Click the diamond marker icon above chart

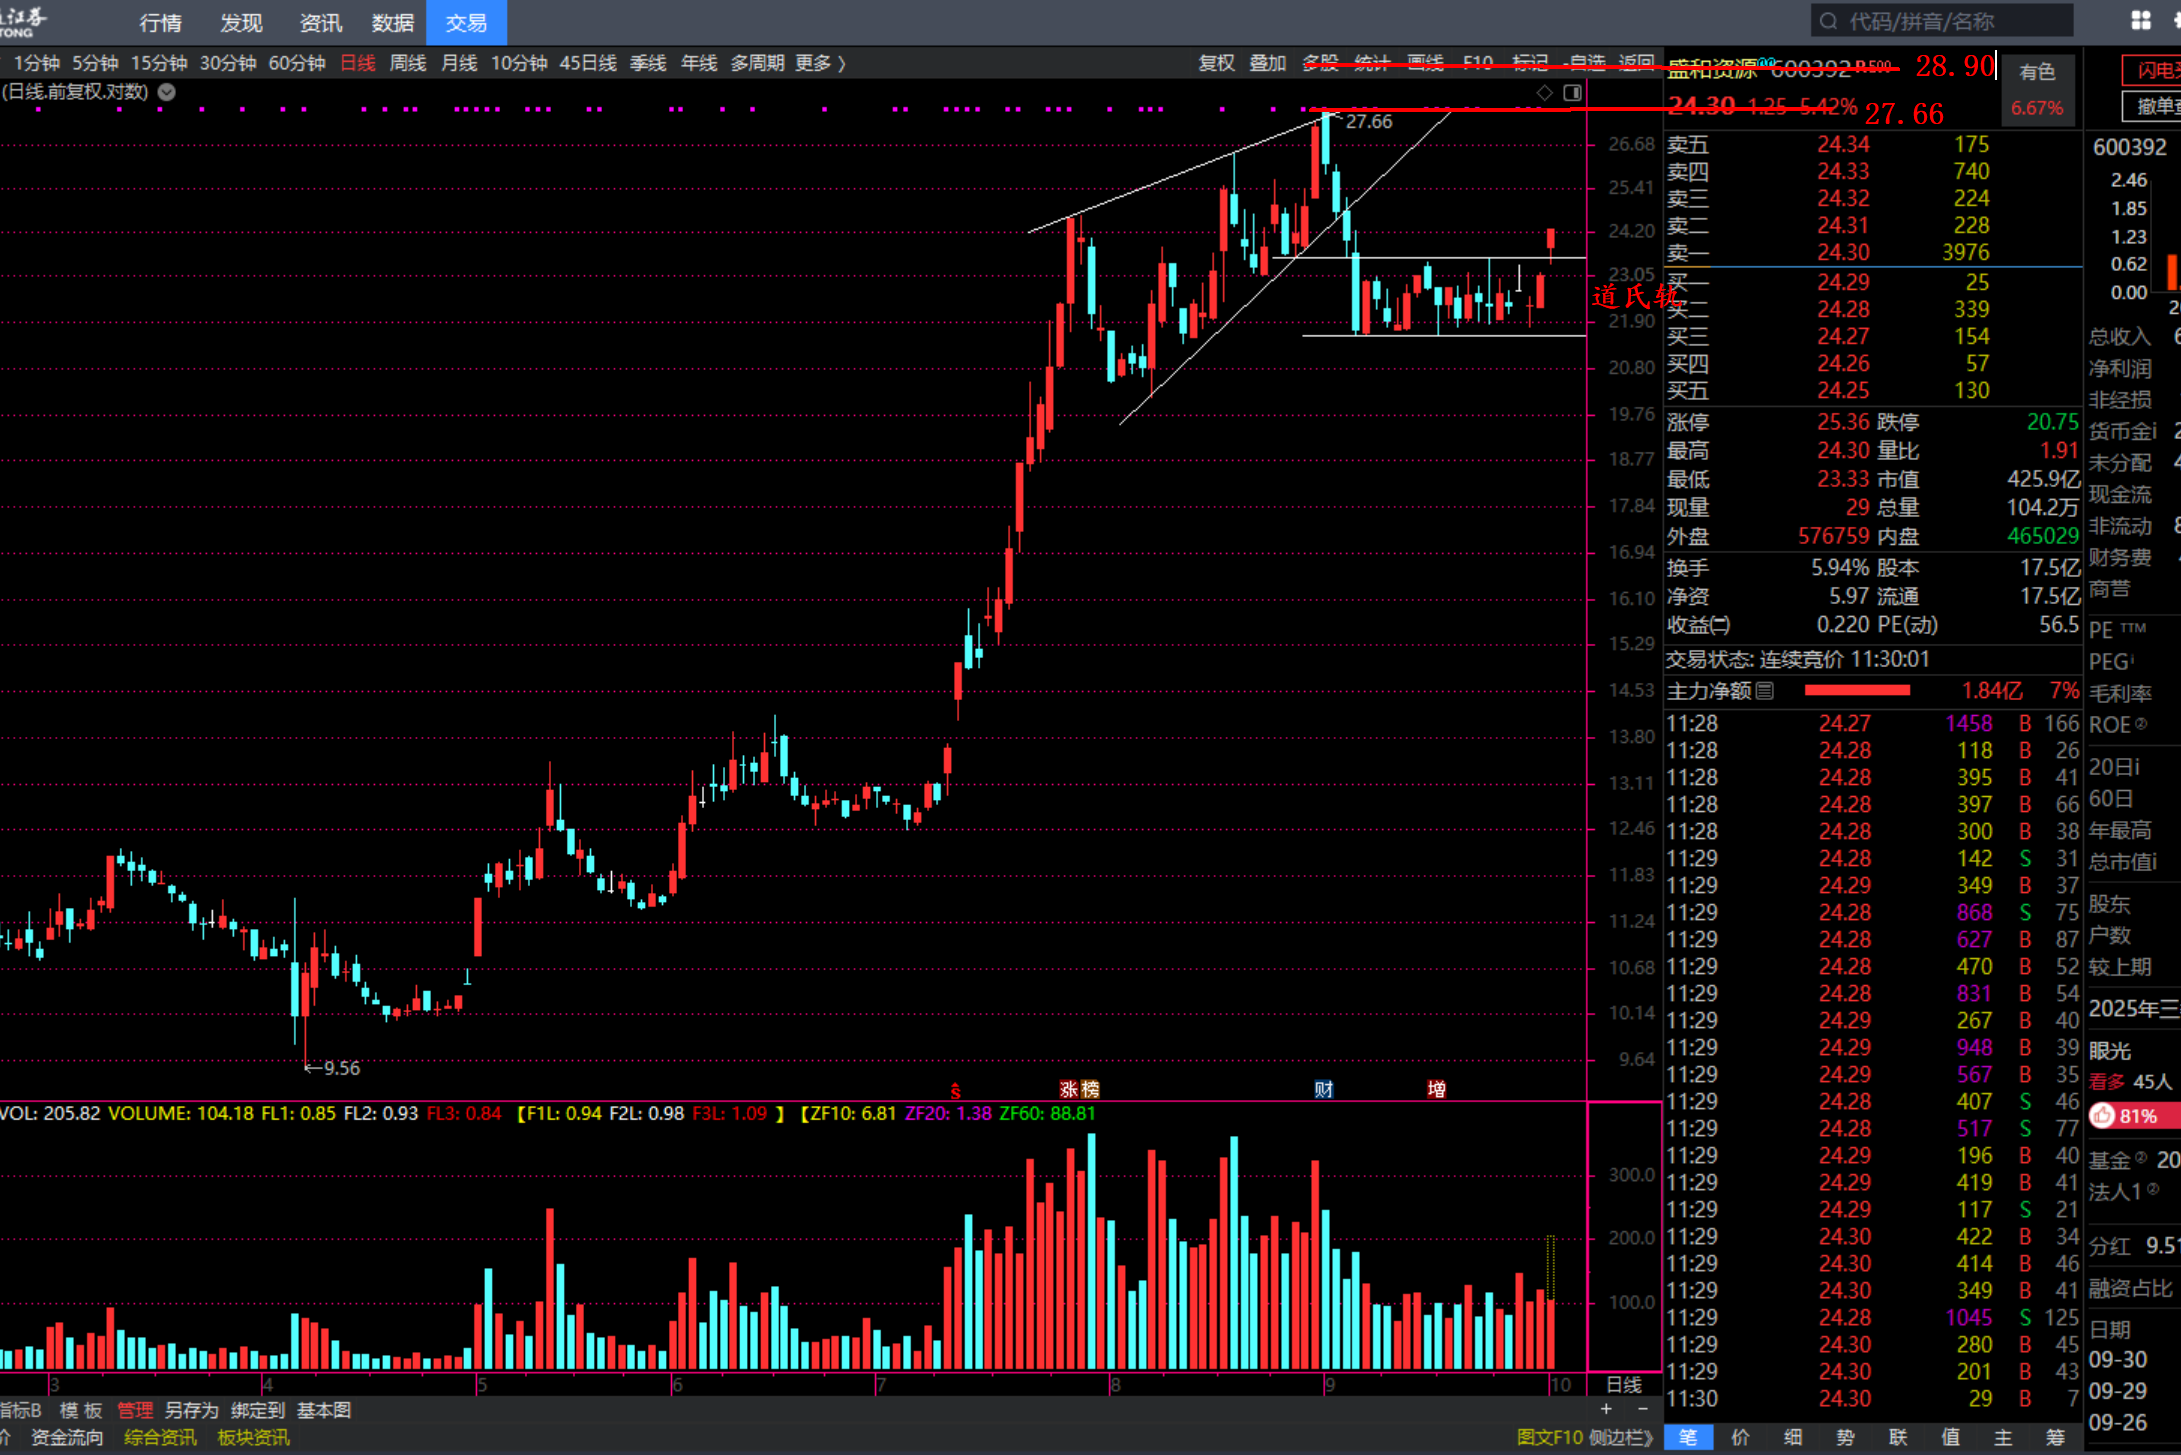[x=1545, y=93]
